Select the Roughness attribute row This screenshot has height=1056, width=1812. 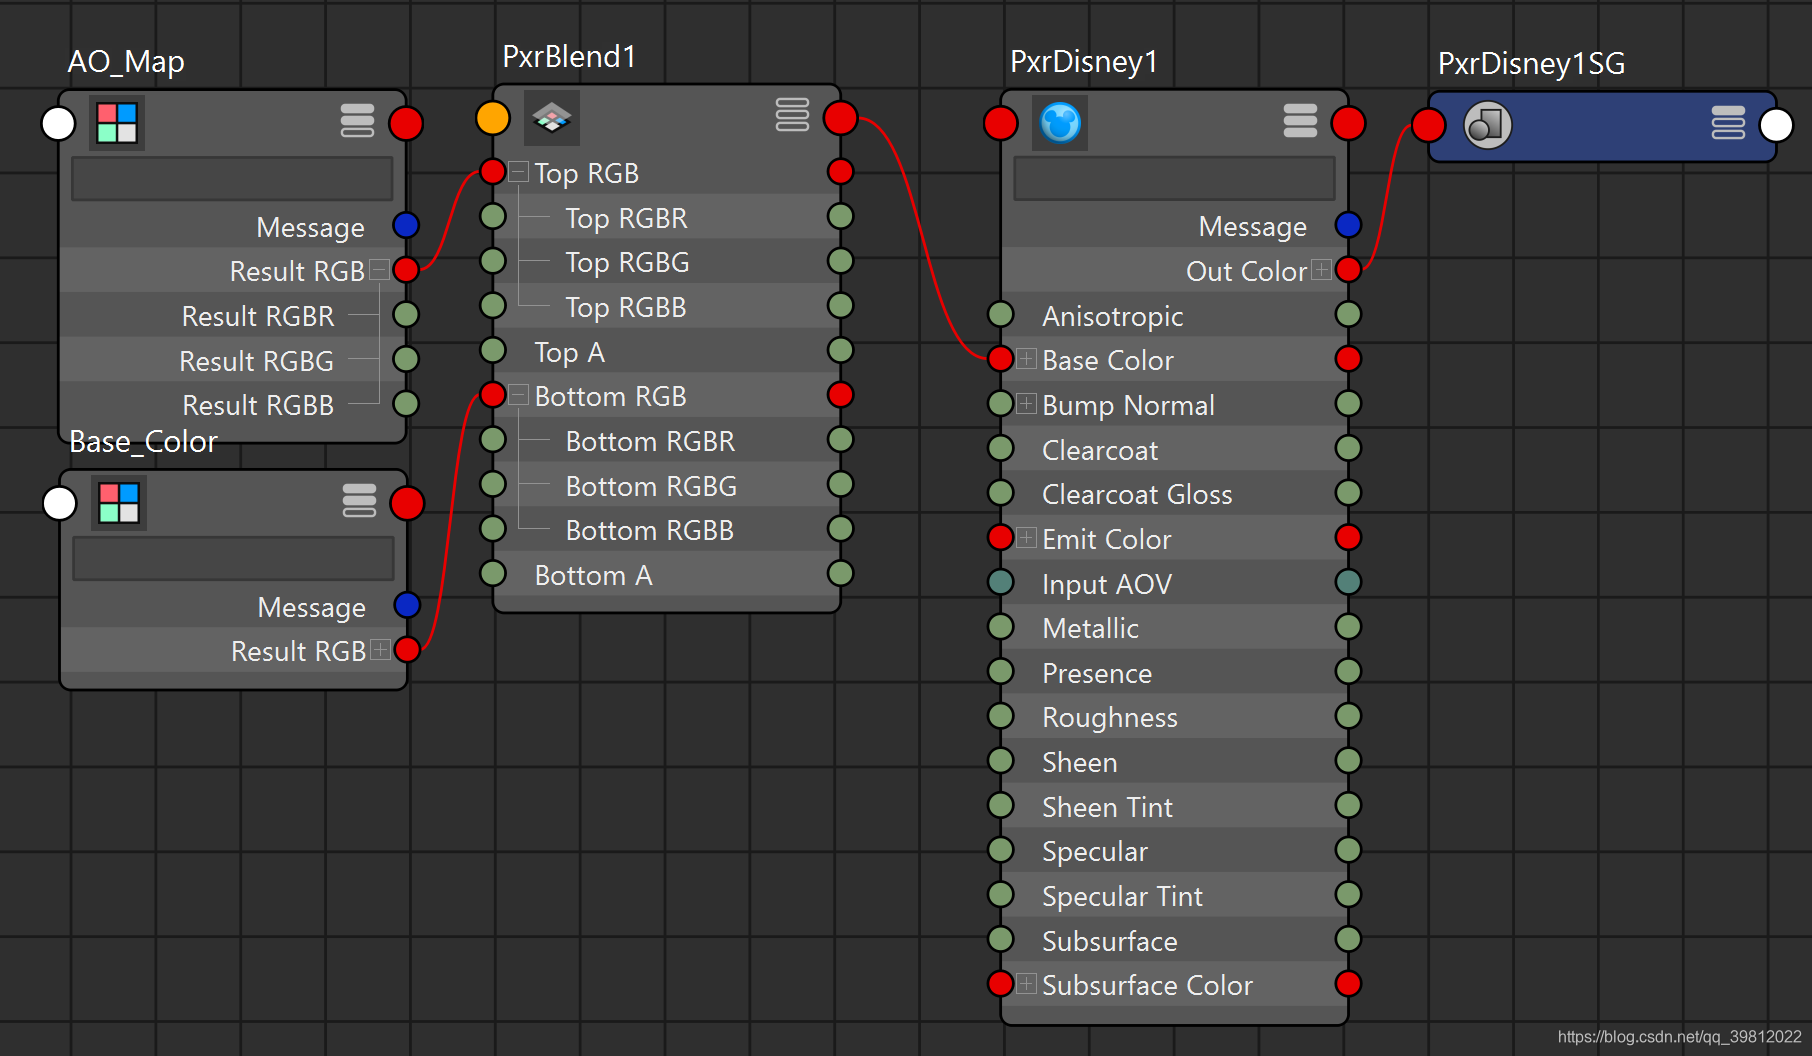click(1175, 717)
